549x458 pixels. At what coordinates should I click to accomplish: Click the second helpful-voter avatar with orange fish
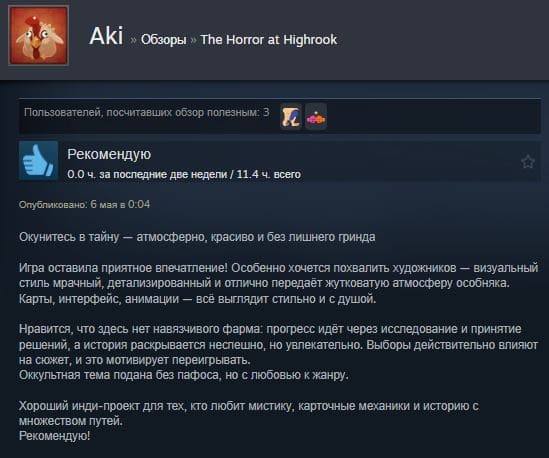(316, 116)
